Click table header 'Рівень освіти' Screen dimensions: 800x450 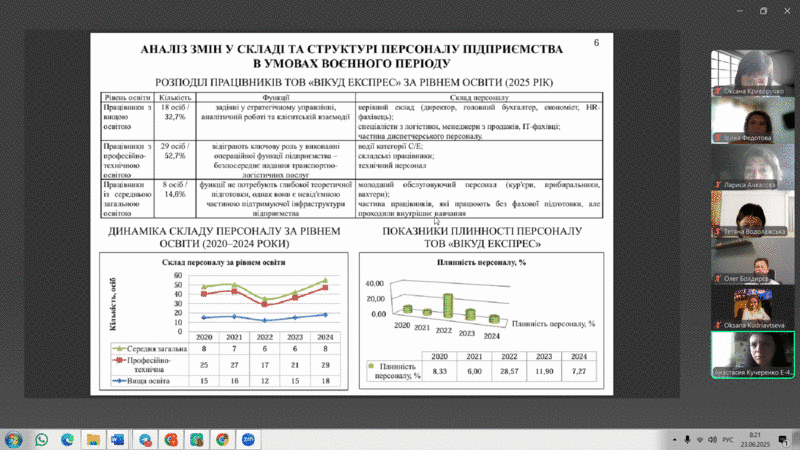click(x=128, y=97)
